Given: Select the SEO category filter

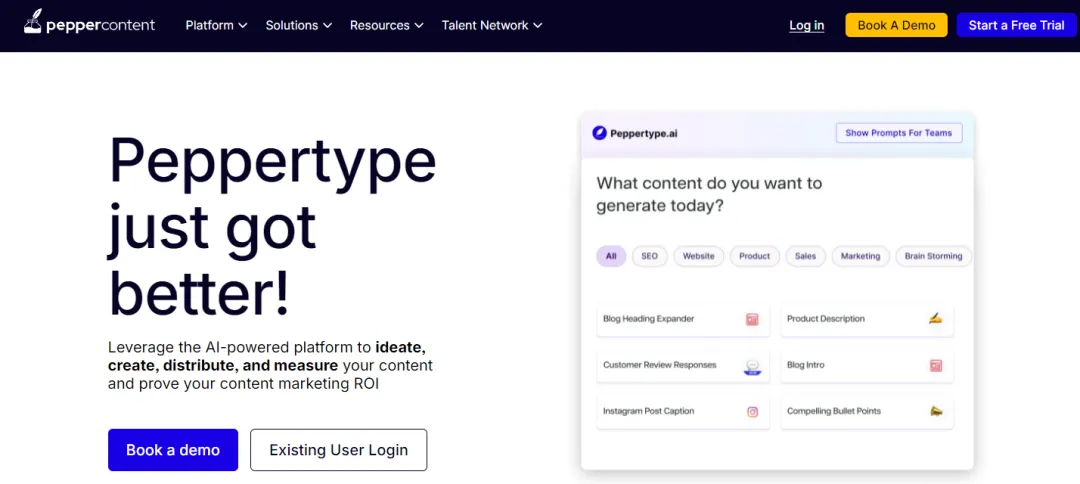Looking at the screenshot, I should (649, 256).
